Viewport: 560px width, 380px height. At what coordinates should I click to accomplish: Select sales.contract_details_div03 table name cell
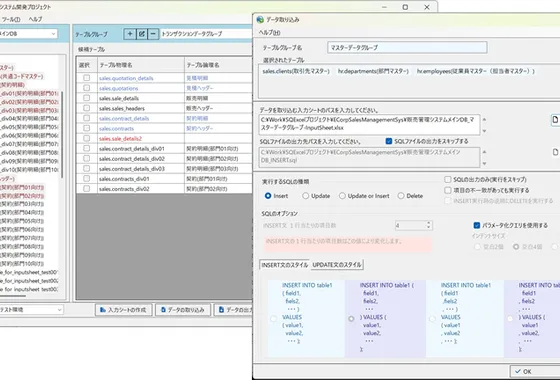tap(141, 169)
